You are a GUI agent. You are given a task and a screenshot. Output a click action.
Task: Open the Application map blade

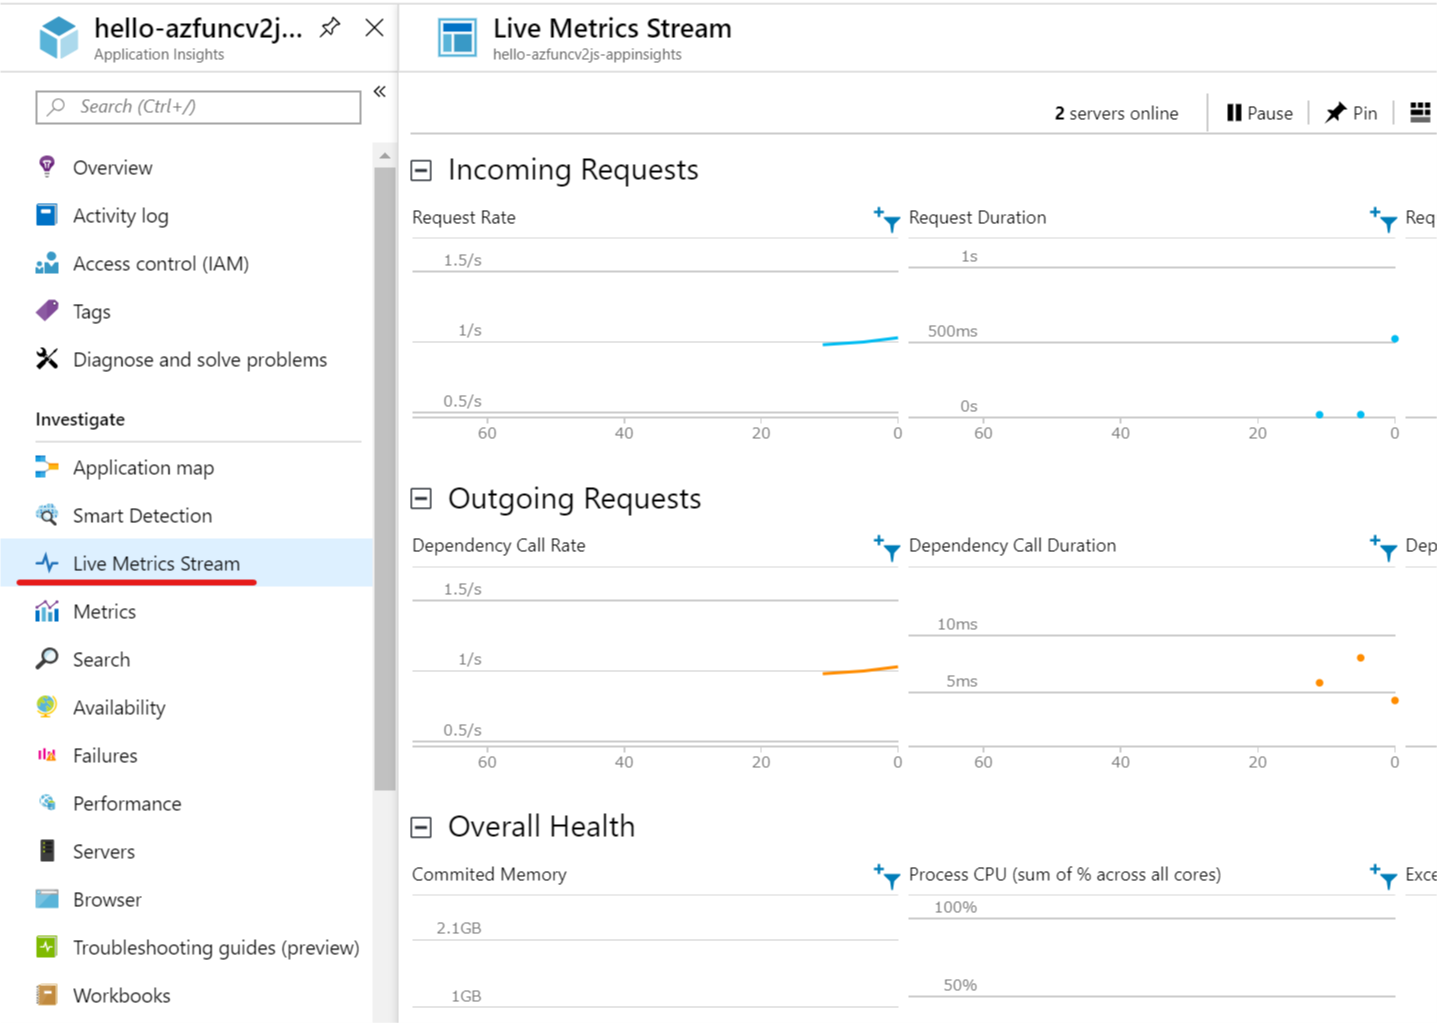[143, 467]
